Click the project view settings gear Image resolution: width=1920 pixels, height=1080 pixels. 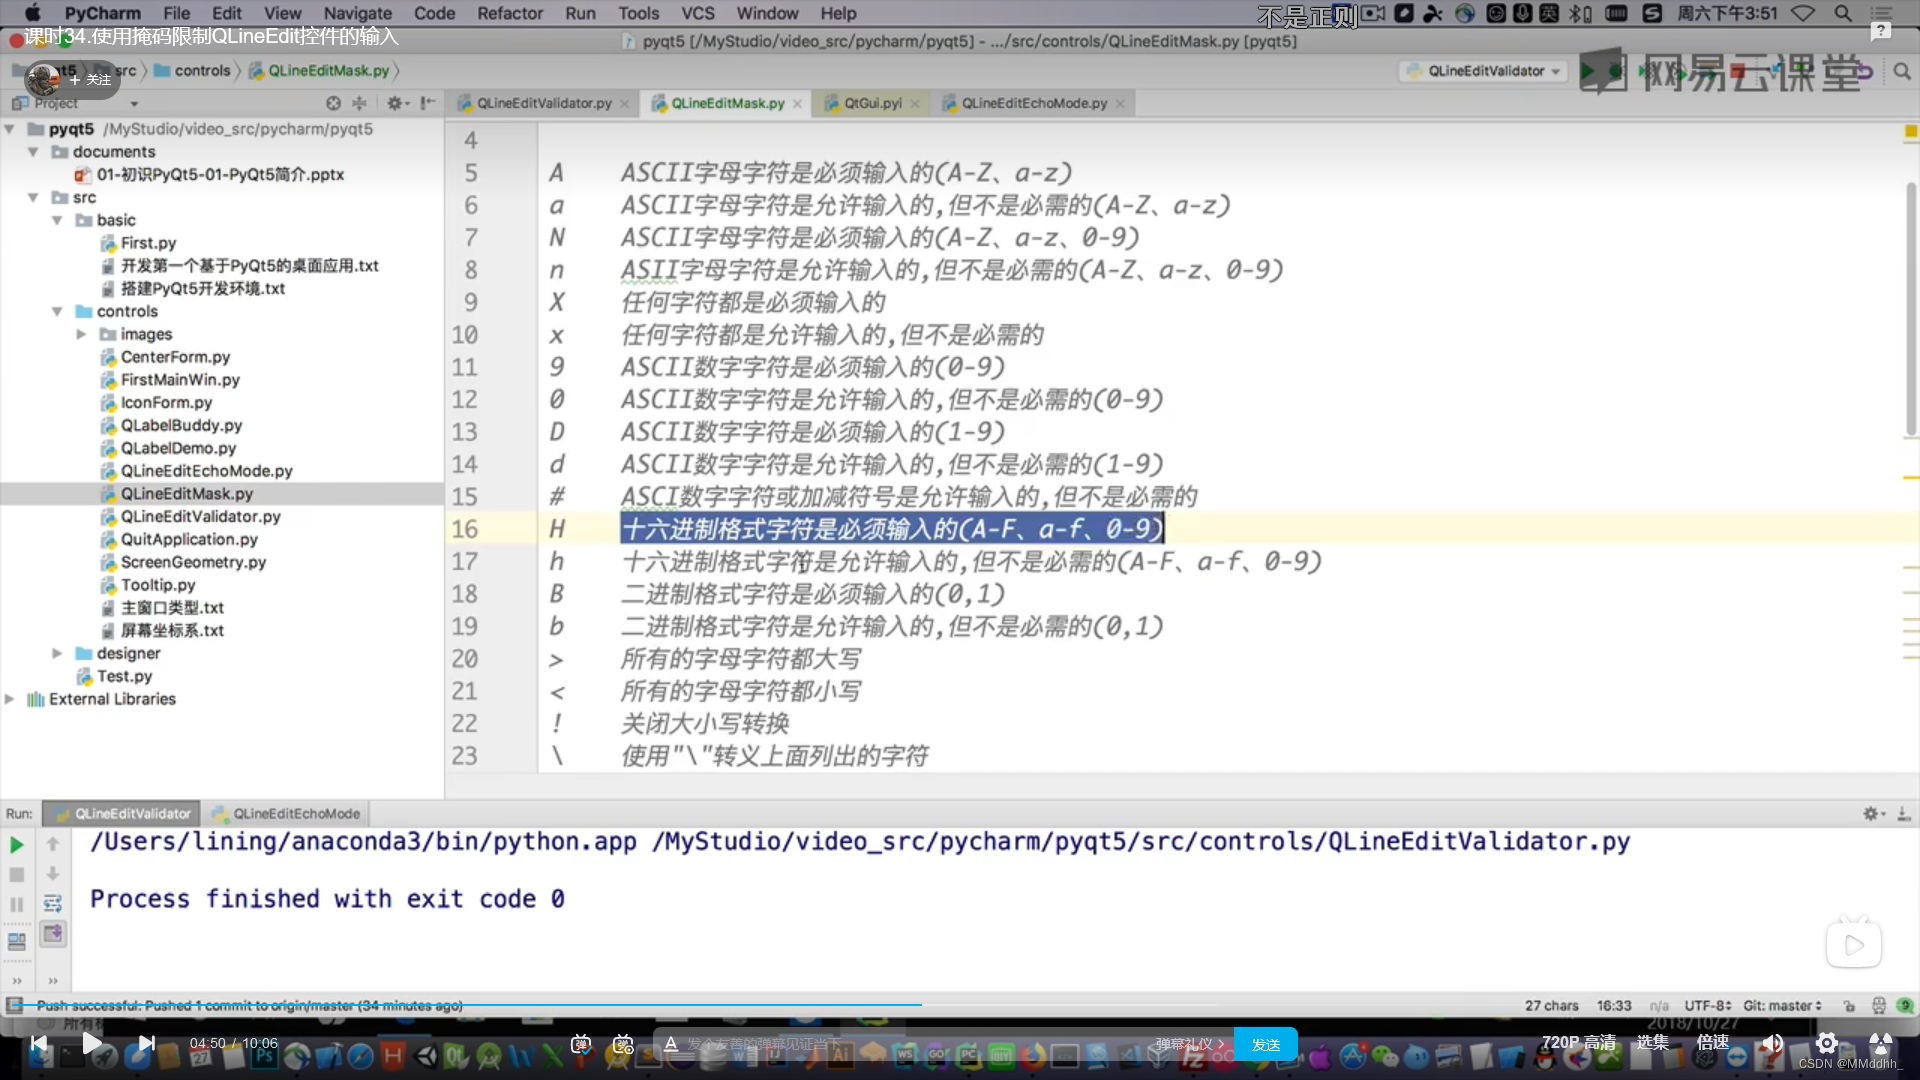tap(394, 103)
